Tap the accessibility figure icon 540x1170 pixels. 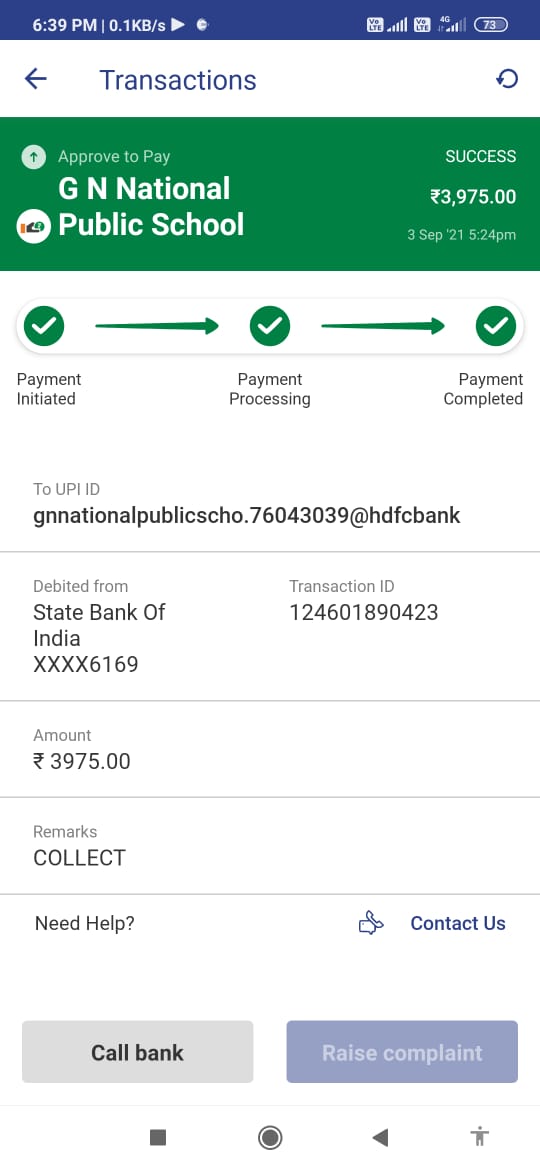tap(480, 1136)
